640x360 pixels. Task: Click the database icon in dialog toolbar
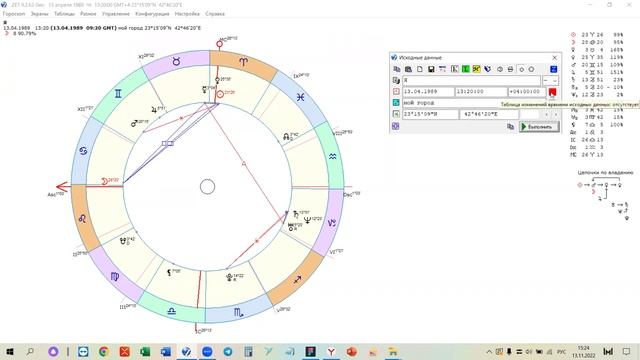(x=408, y=69)
